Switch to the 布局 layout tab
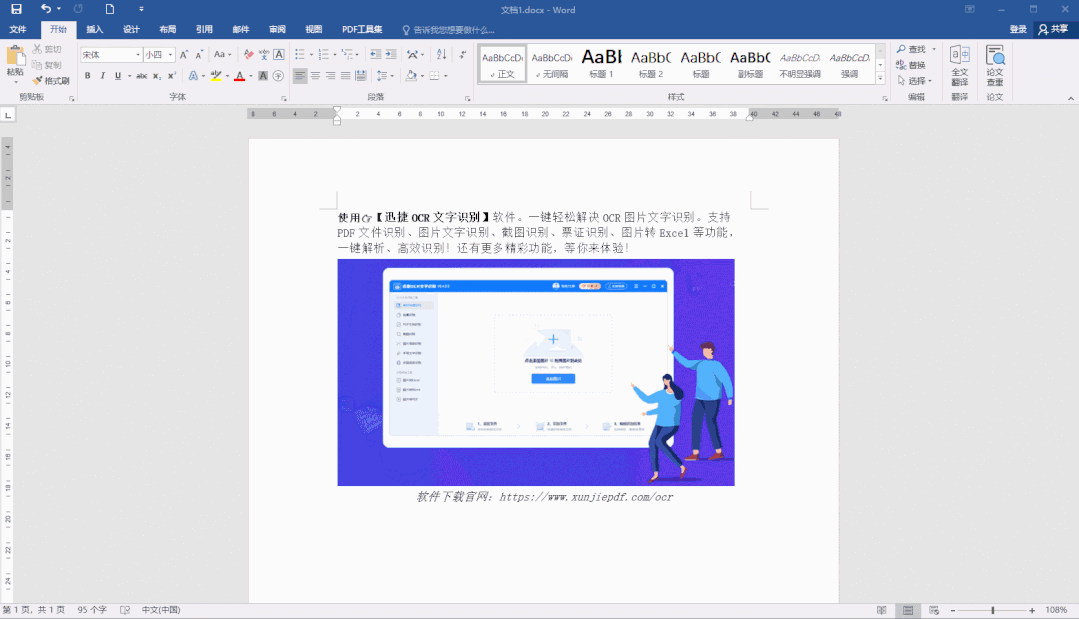This screenshot has width=1079, height=619. [167, 29]
